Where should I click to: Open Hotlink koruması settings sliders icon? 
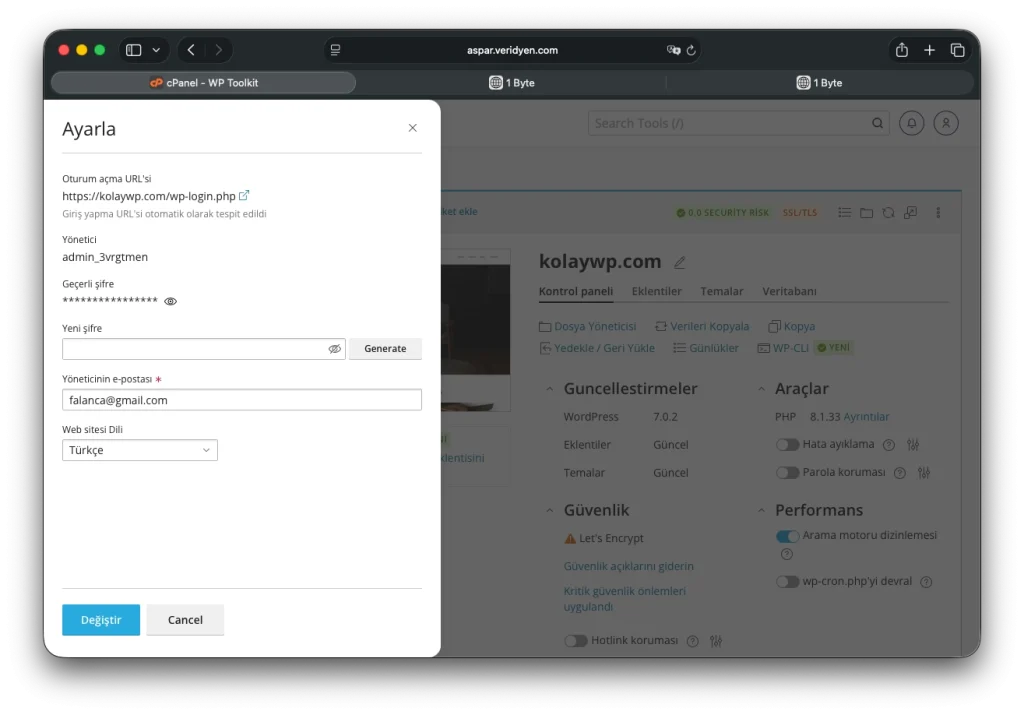716,641
